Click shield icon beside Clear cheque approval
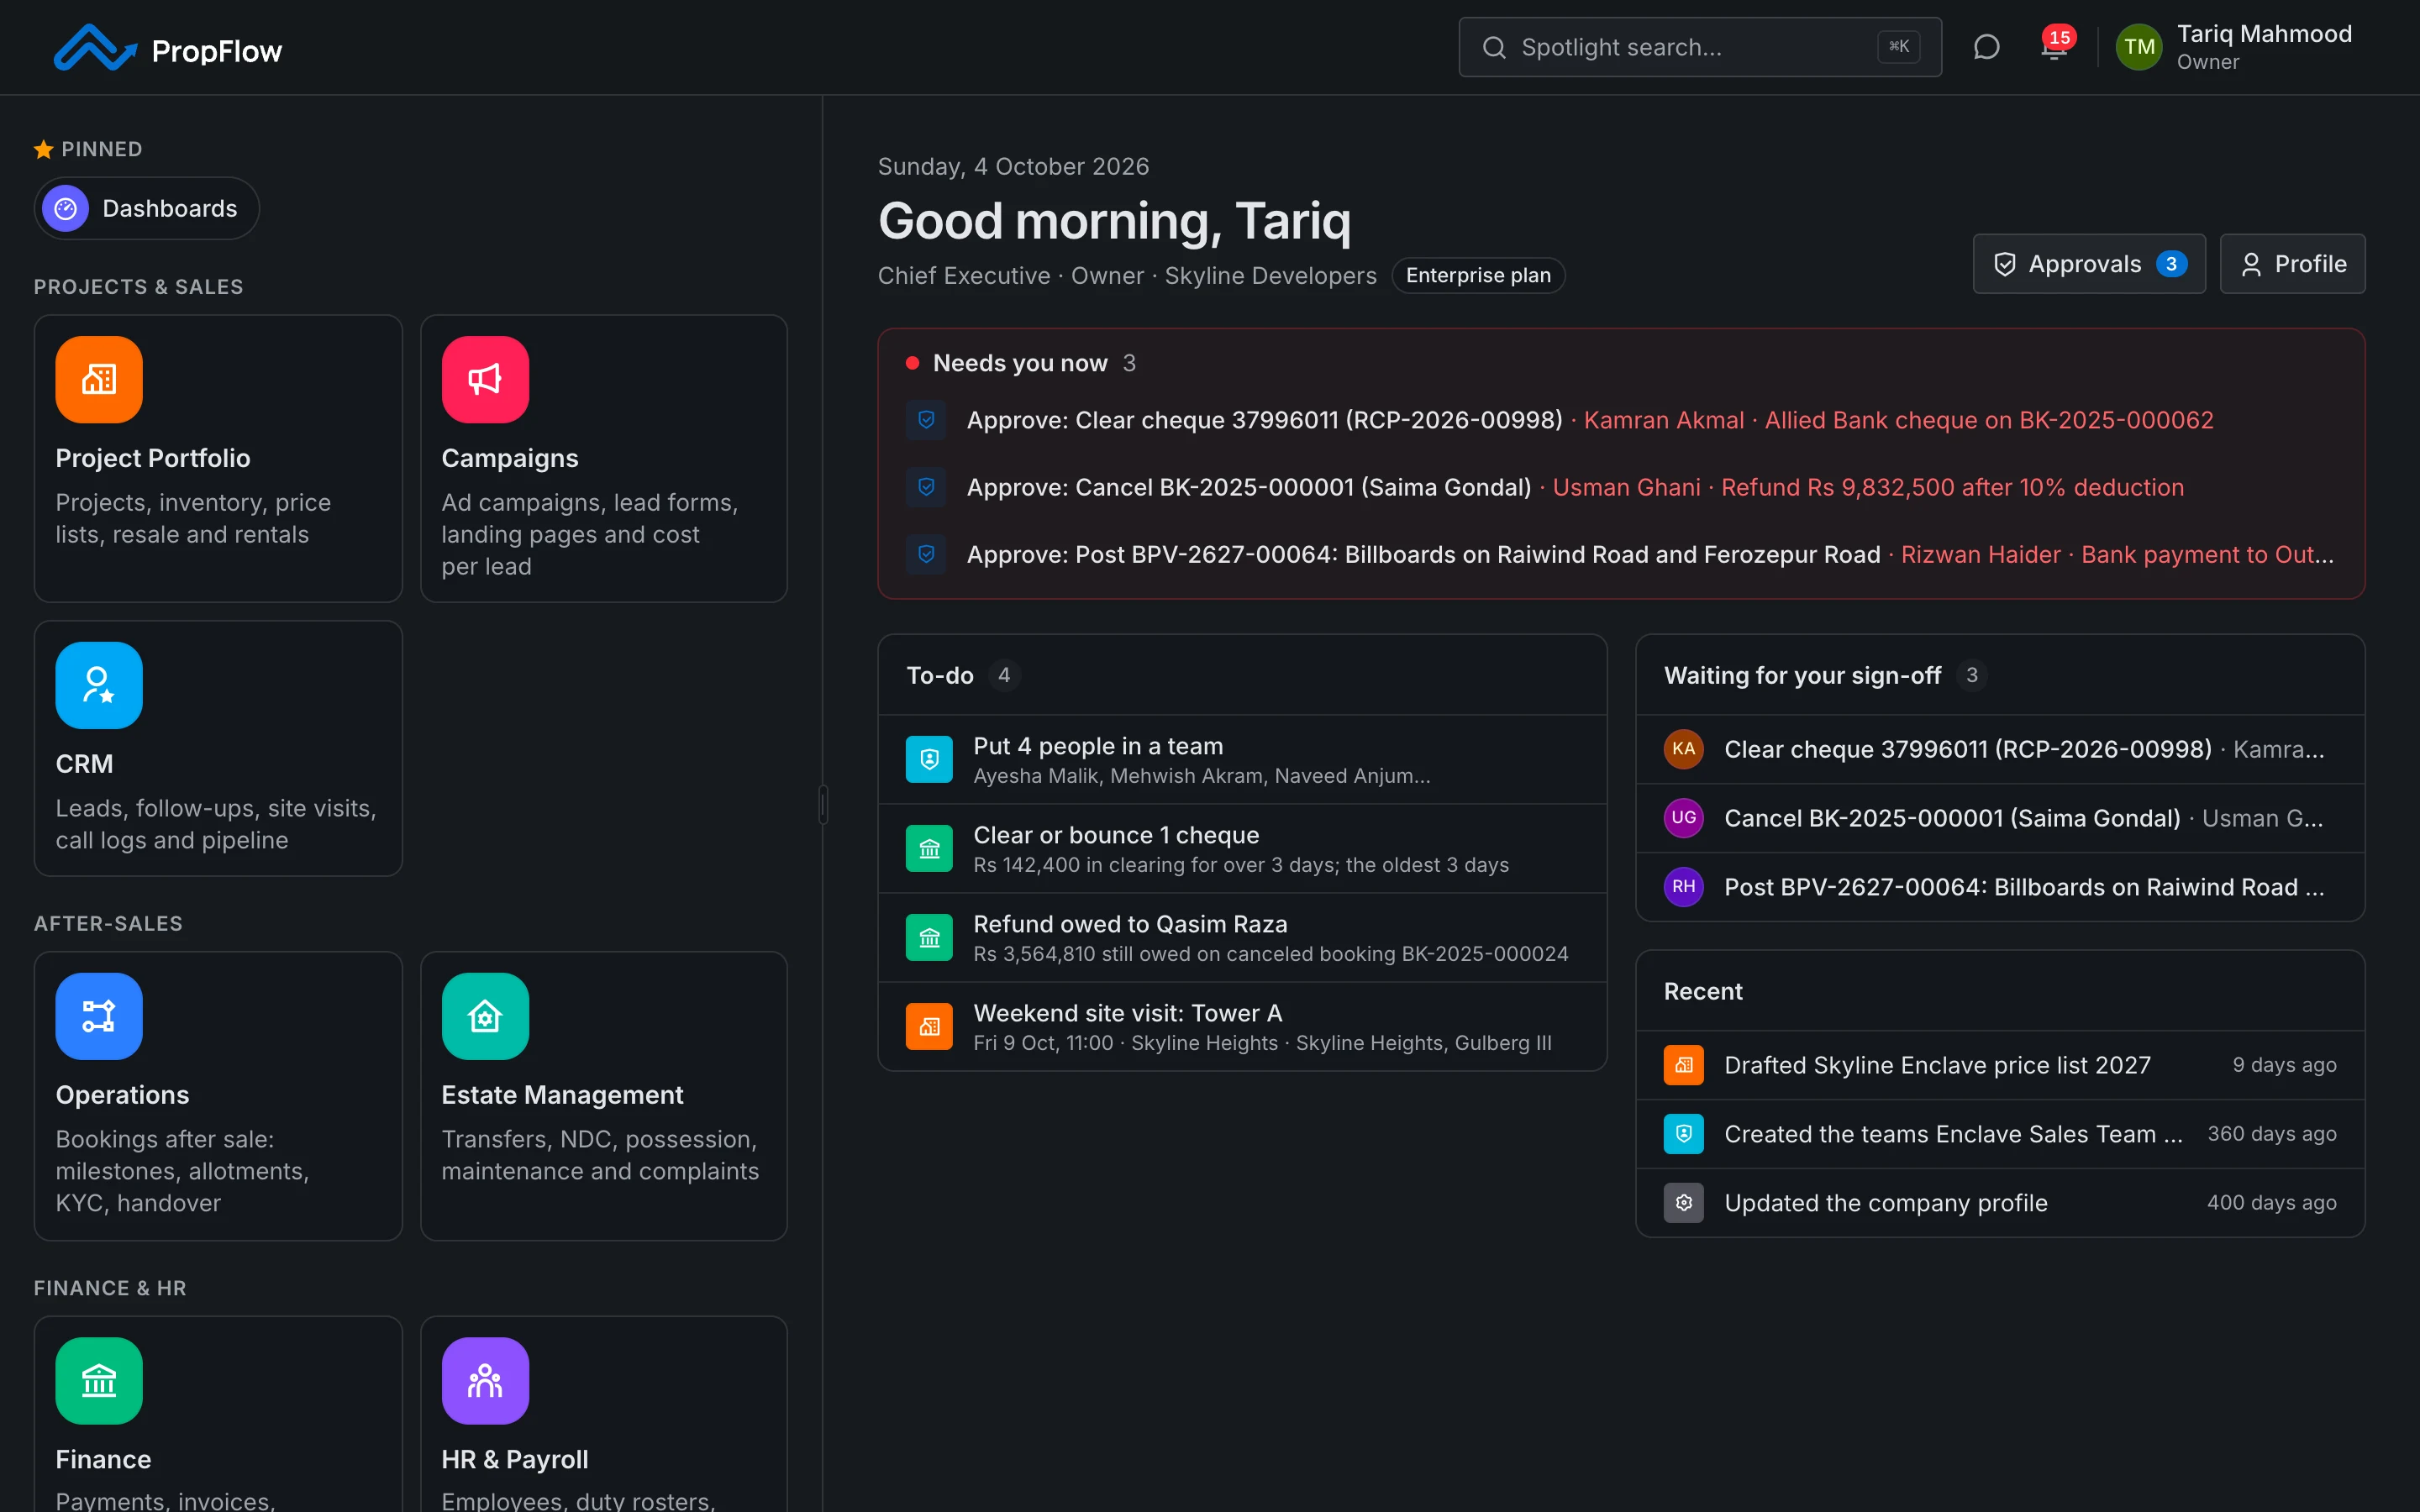2420x1512 pixels. [926, 420]
